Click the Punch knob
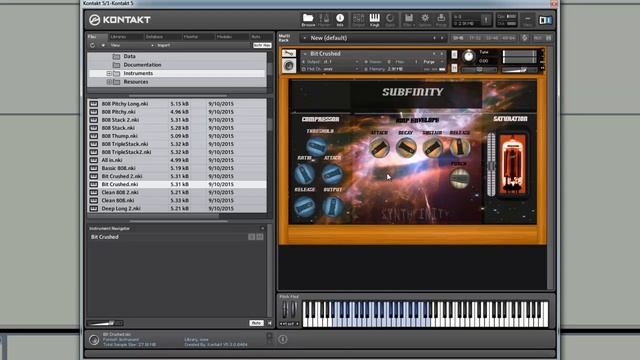The width and height of the screenshot is (640, 360). (459, 178)
